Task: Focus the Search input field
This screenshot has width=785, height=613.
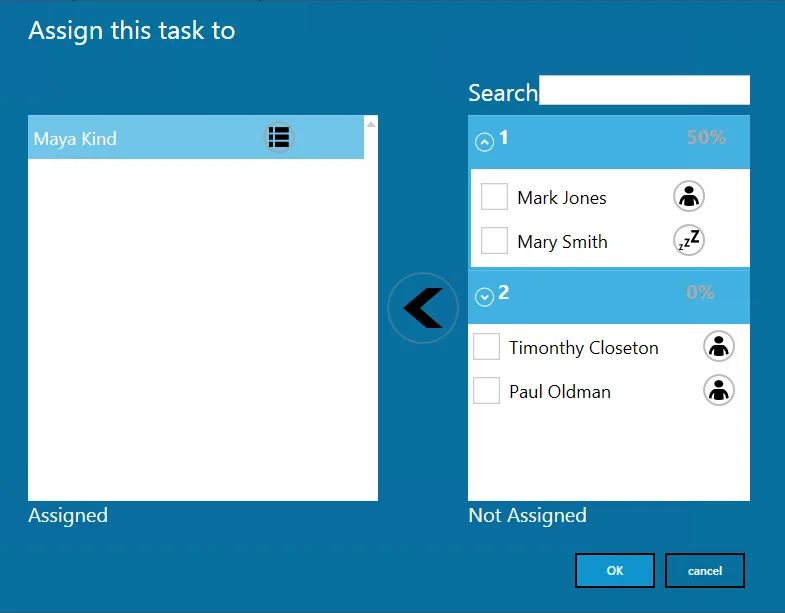Action: [x=644, y=90]
